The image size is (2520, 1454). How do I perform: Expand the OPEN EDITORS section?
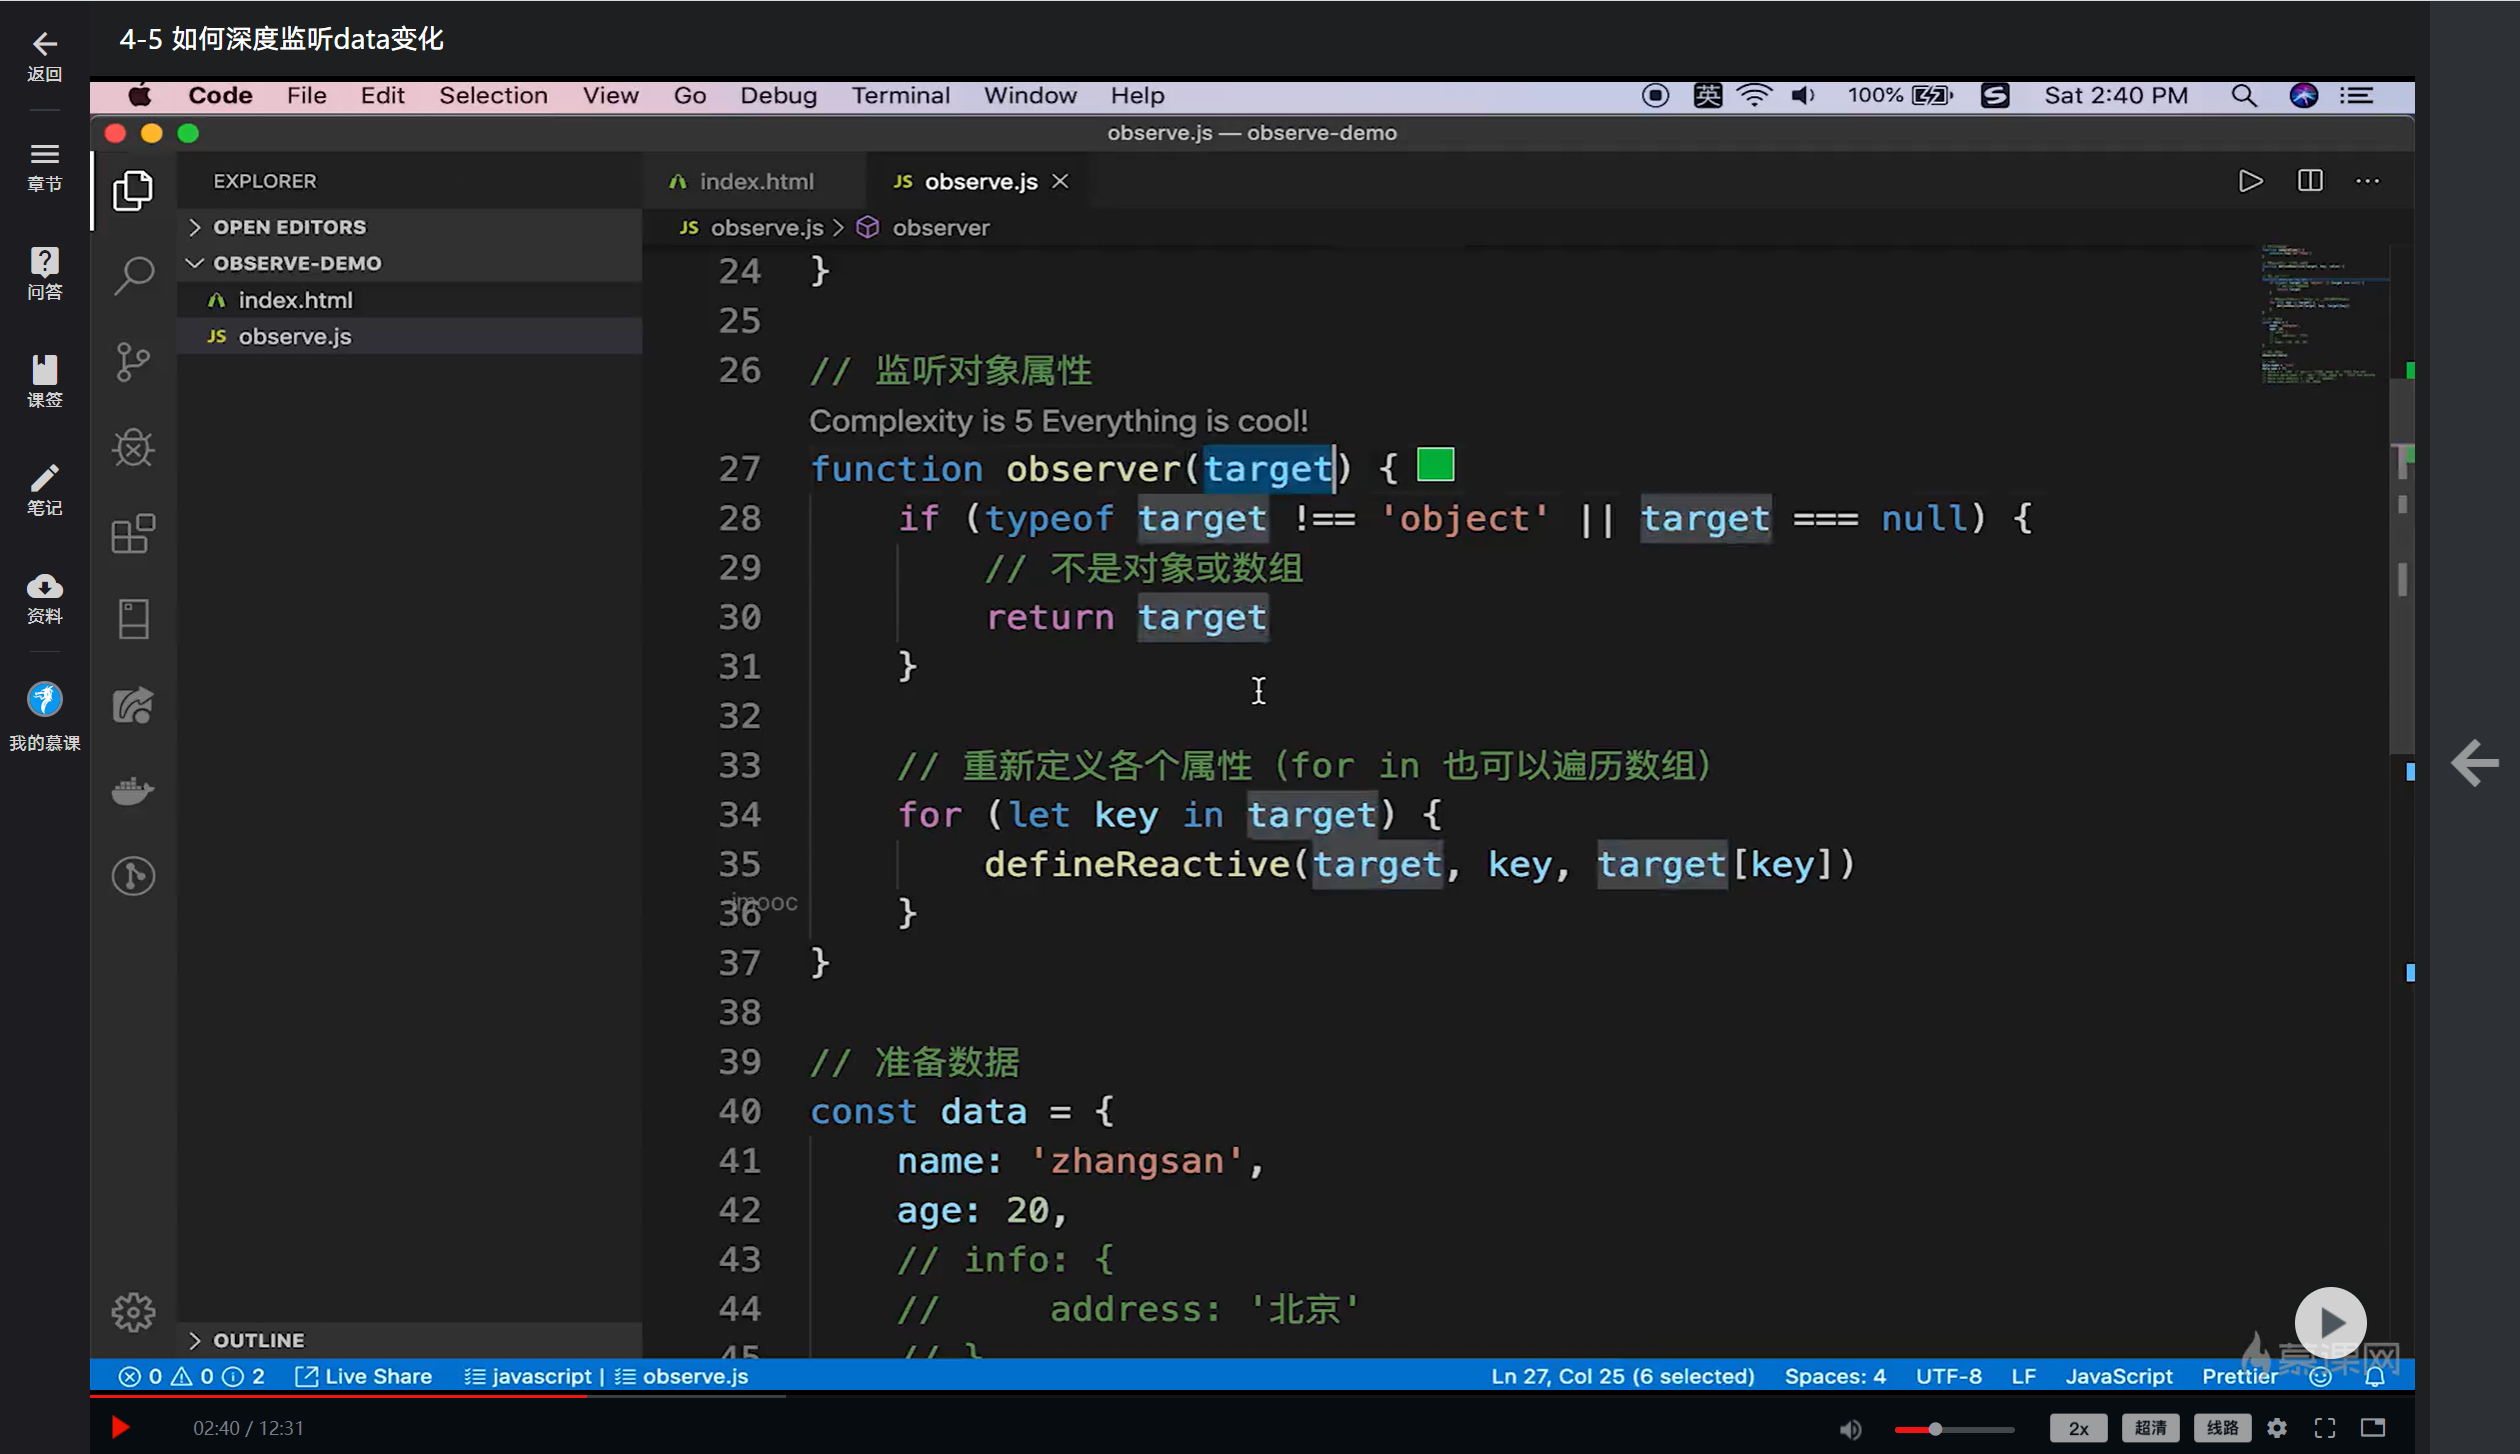(289, 227)
